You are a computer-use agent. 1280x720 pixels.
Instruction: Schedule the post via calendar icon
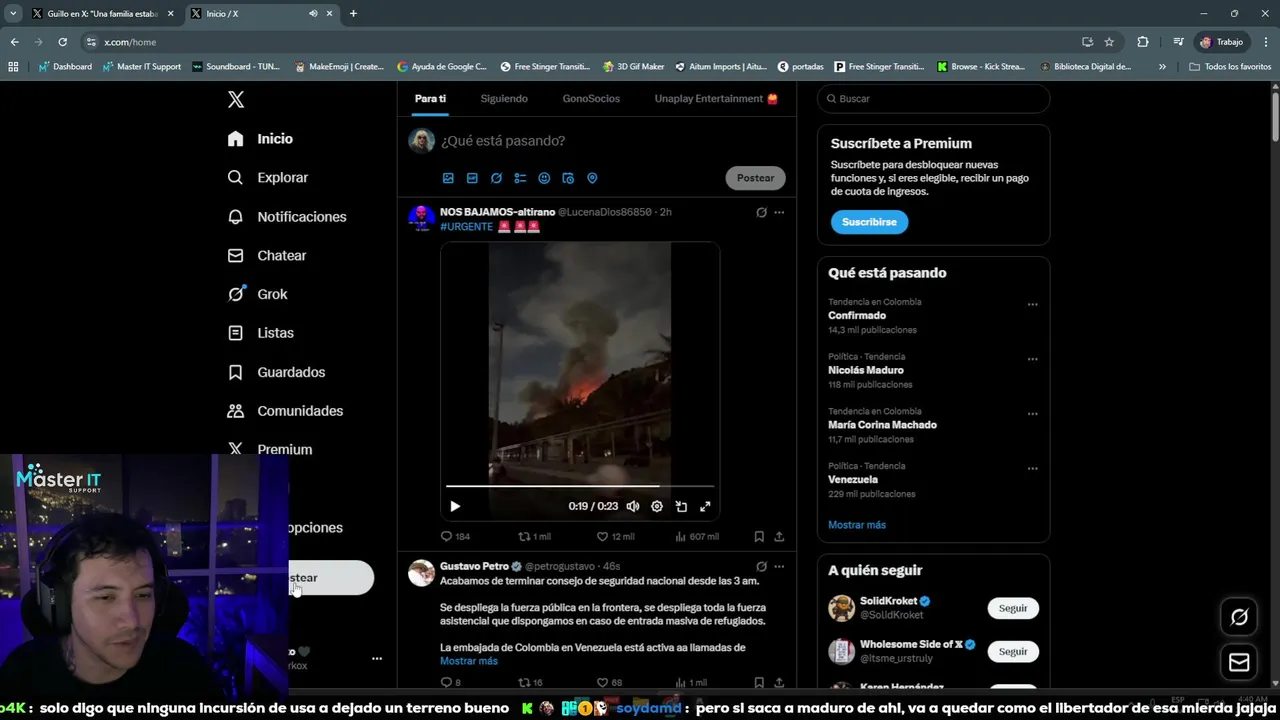click(x=568, y=178)
